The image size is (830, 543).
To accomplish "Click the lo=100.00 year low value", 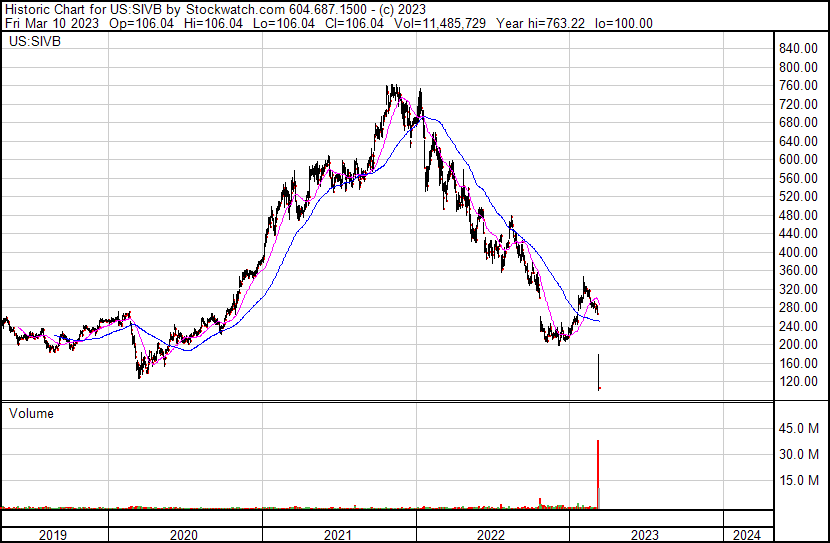I will click(x=624, y=23).
